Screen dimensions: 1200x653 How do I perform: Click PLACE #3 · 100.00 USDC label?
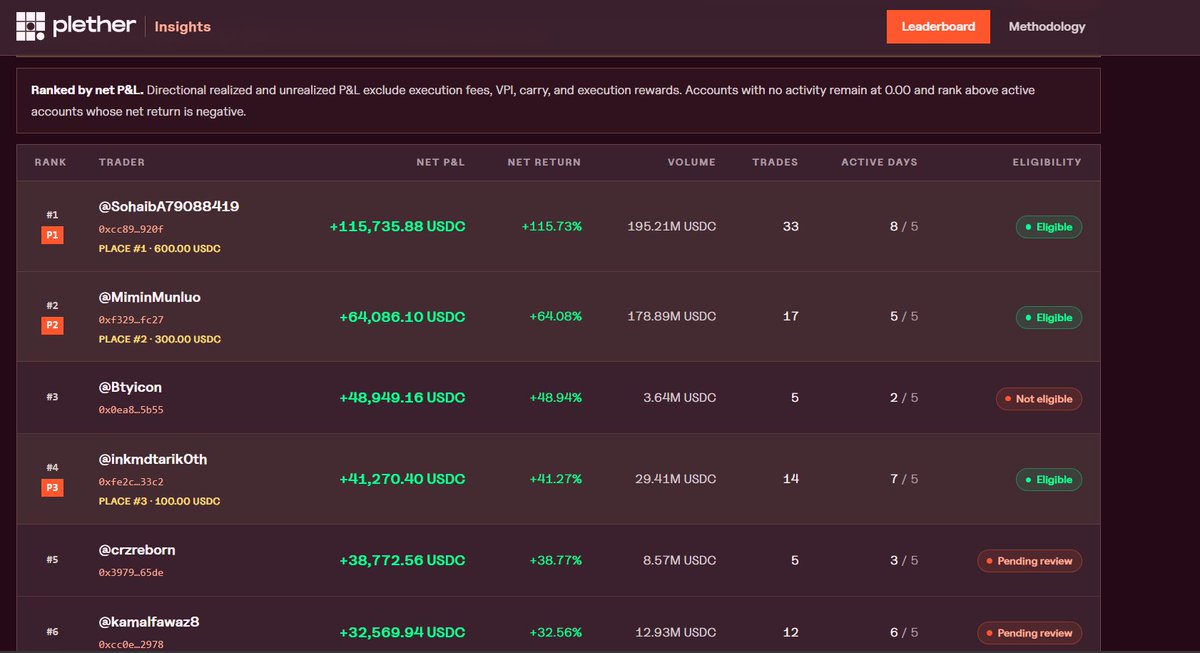tap(159, 501)
